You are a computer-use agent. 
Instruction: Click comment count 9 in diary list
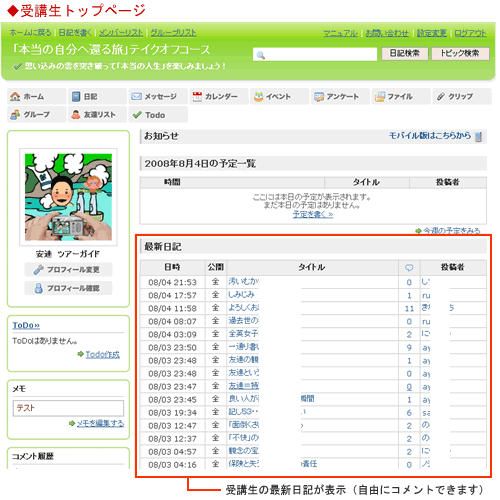(x=409, y=348)
